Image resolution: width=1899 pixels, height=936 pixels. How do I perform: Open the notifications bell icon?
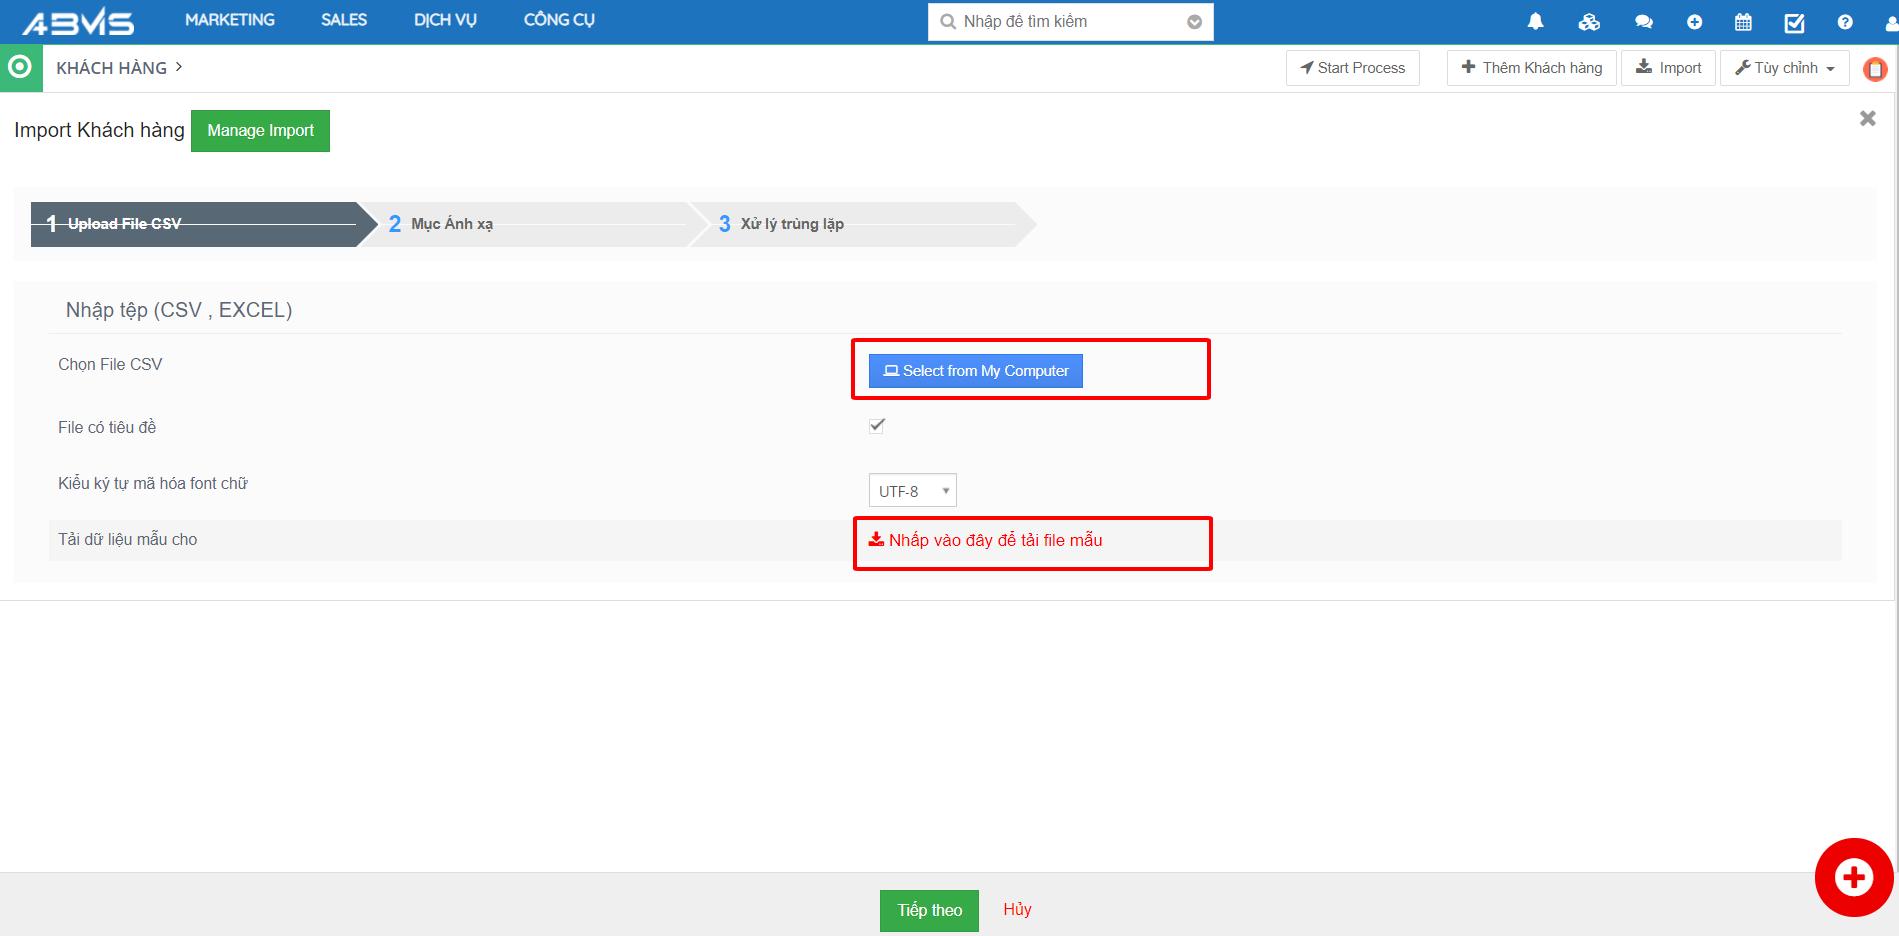pyautogui.click(x=1535, y=22)
